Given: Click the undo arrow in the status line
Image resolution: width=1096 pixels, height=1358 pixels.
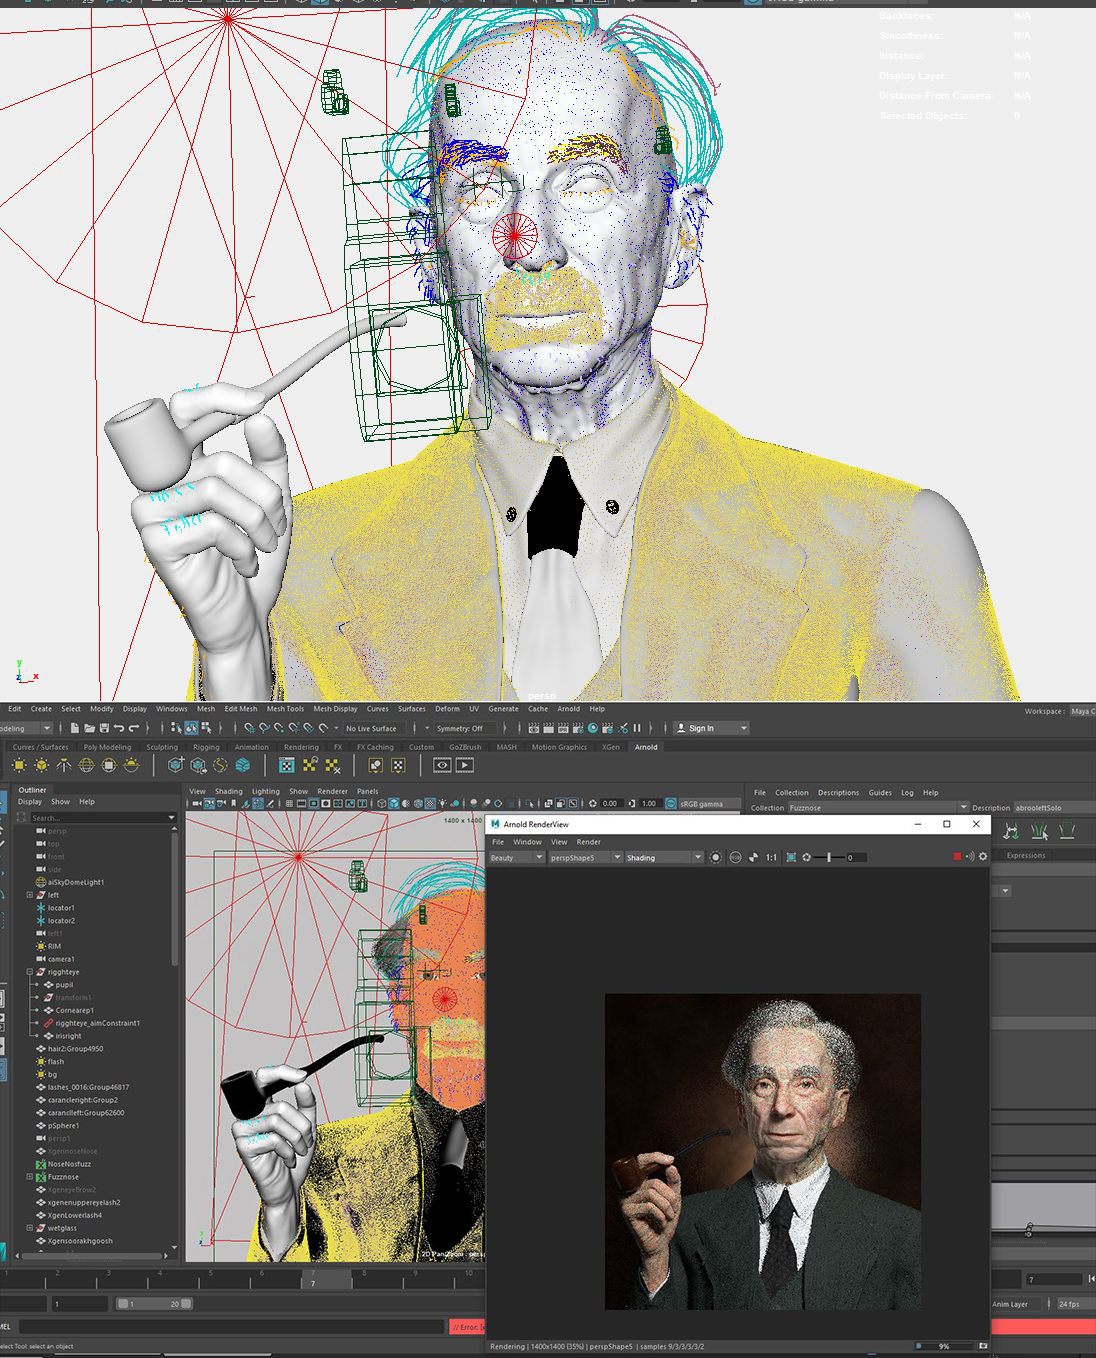Looking at the screenshot, I should [x=119, y=728].
